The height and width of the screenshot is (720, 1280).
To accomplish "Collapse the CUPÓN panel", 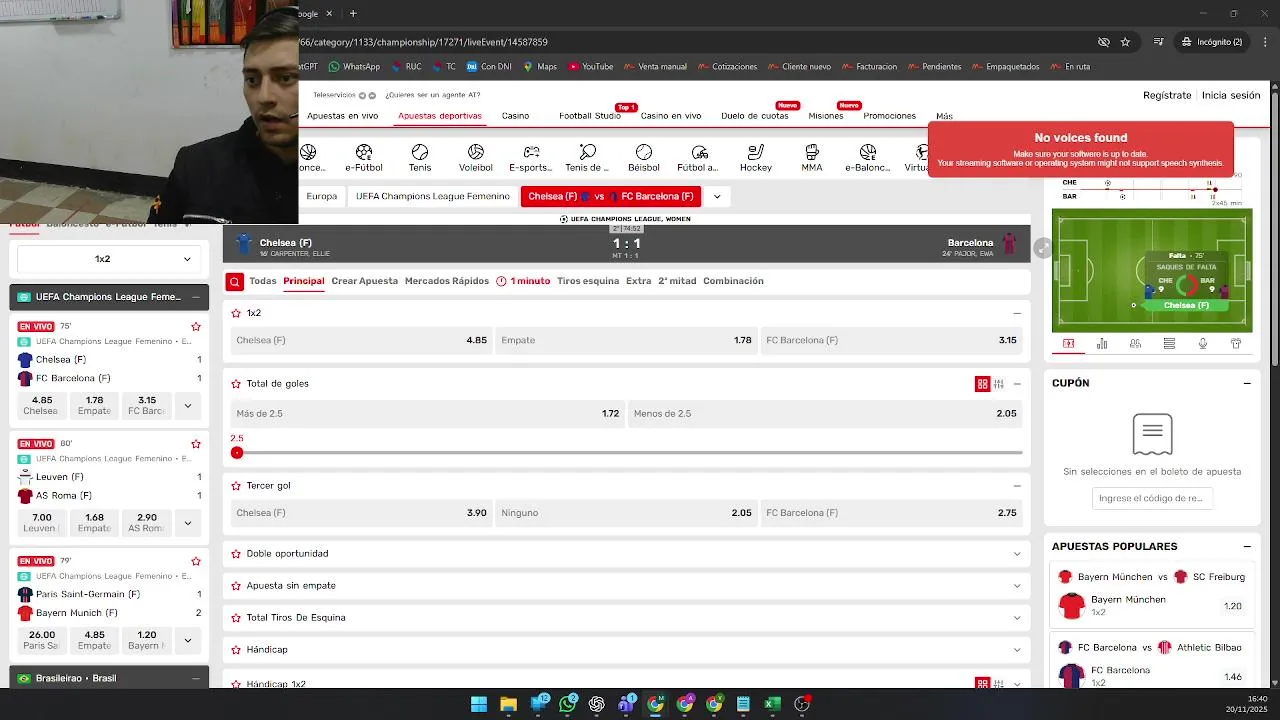I will tap(1247, 383).
